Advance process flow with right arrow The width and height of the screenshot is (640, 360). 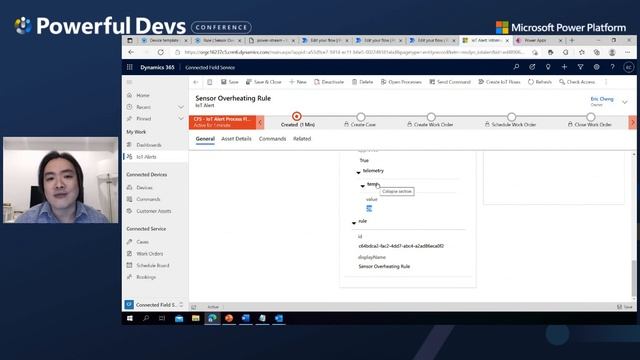point(633,122)
